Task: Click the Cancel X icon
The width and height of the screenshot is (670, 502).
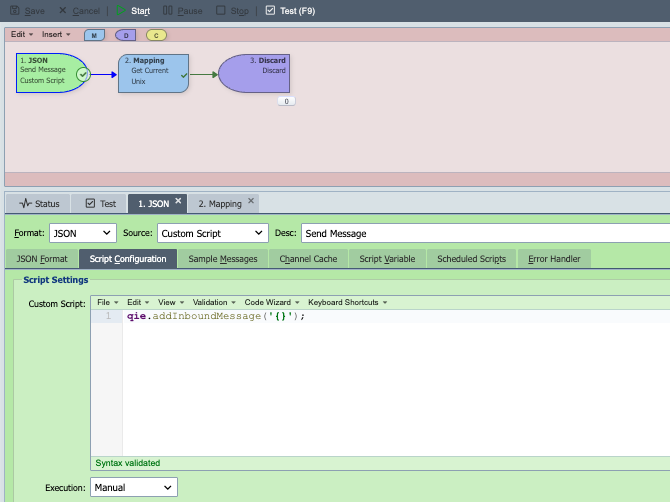Action: (62, 10)
